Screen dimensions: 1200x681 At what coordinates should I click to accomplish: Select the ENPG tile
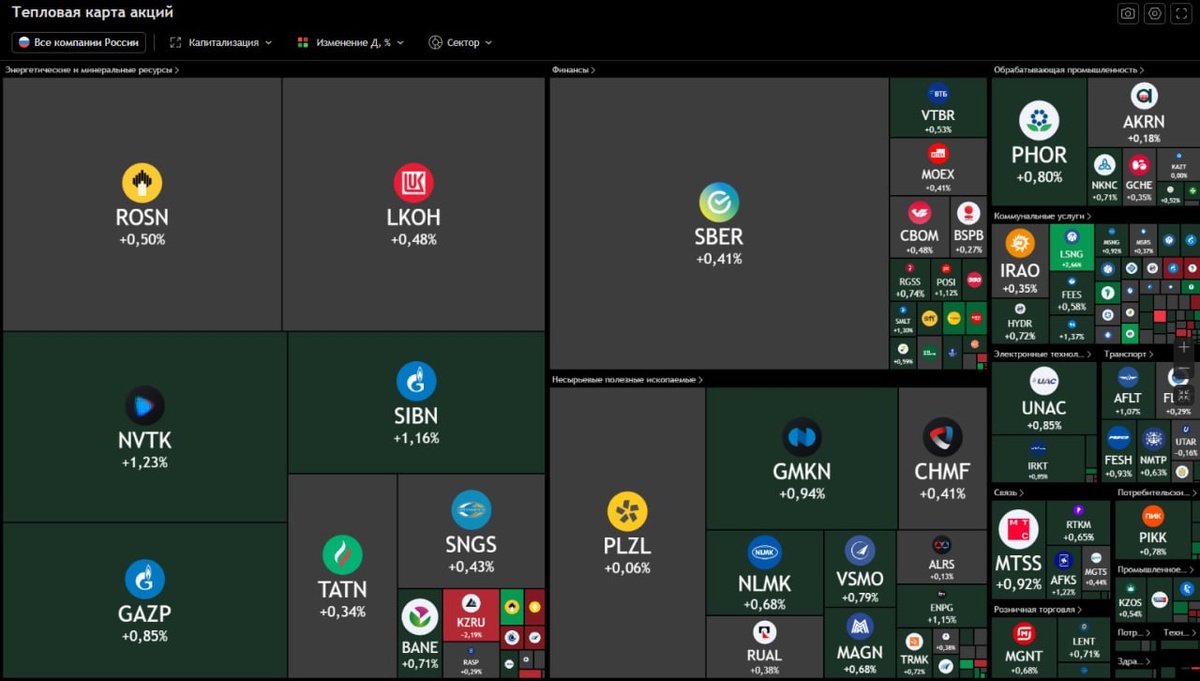coord(941,606)
